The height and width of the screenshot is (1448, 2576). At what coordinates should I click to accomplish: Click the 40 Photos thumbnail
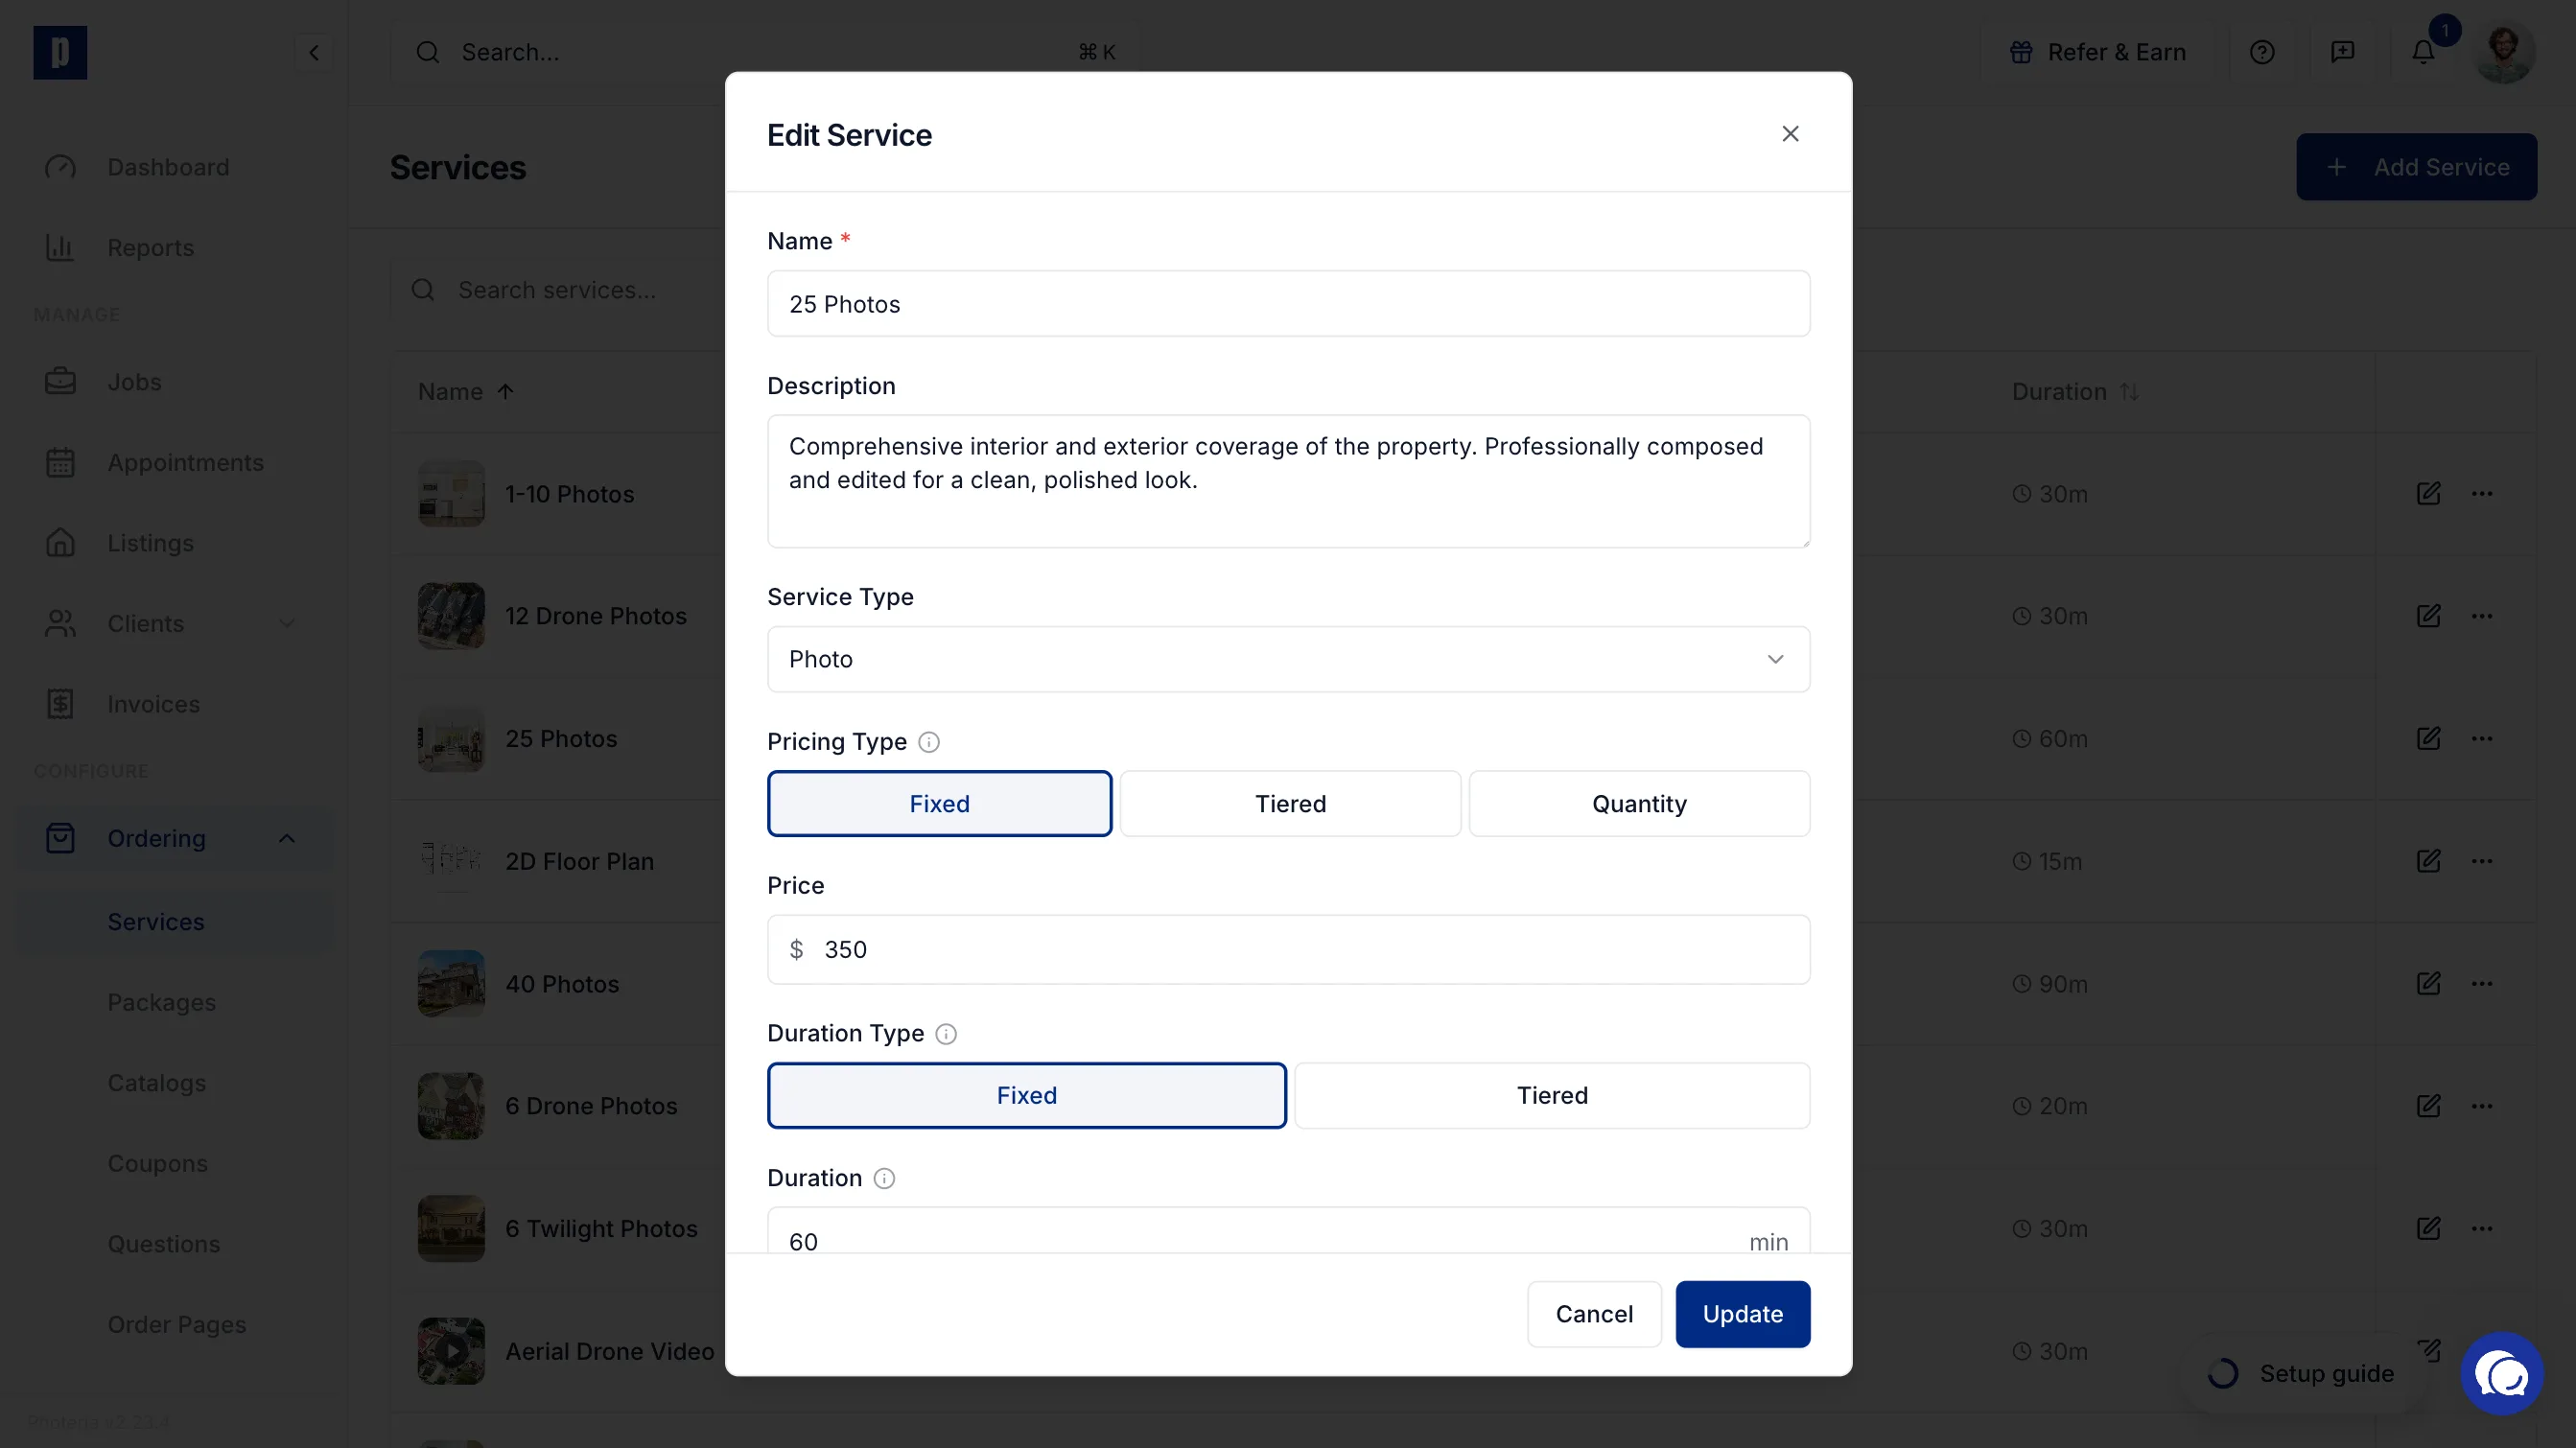tap(451, 984)
